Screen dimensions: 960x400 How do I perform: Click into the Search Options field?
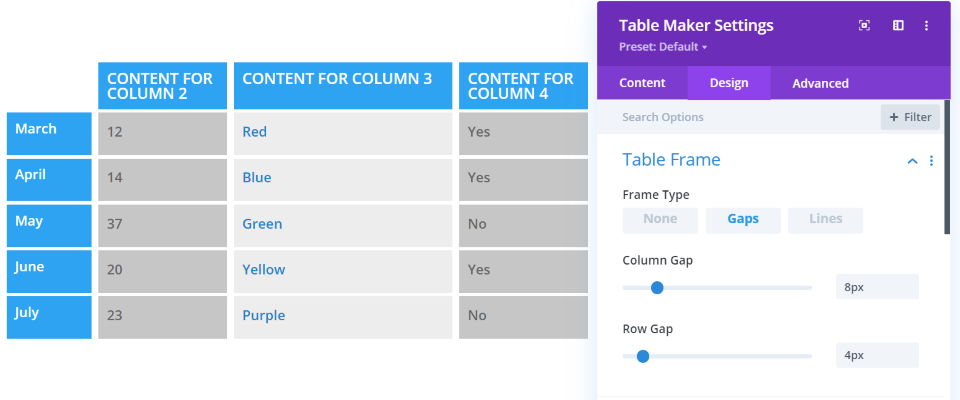pos(740,117)
